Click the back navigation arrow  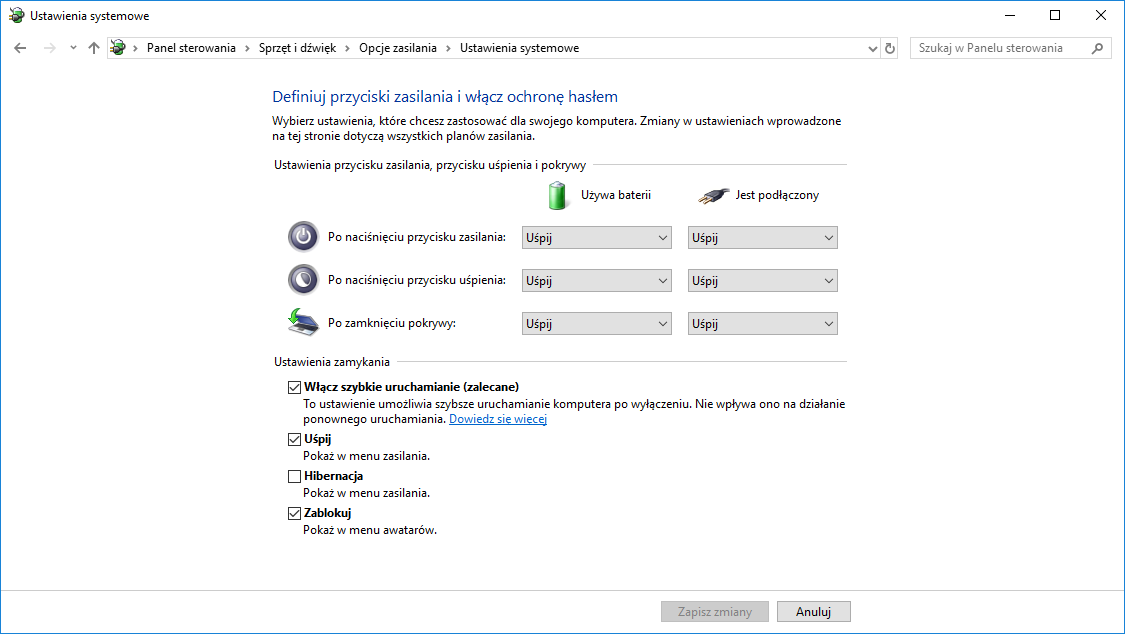20,48
